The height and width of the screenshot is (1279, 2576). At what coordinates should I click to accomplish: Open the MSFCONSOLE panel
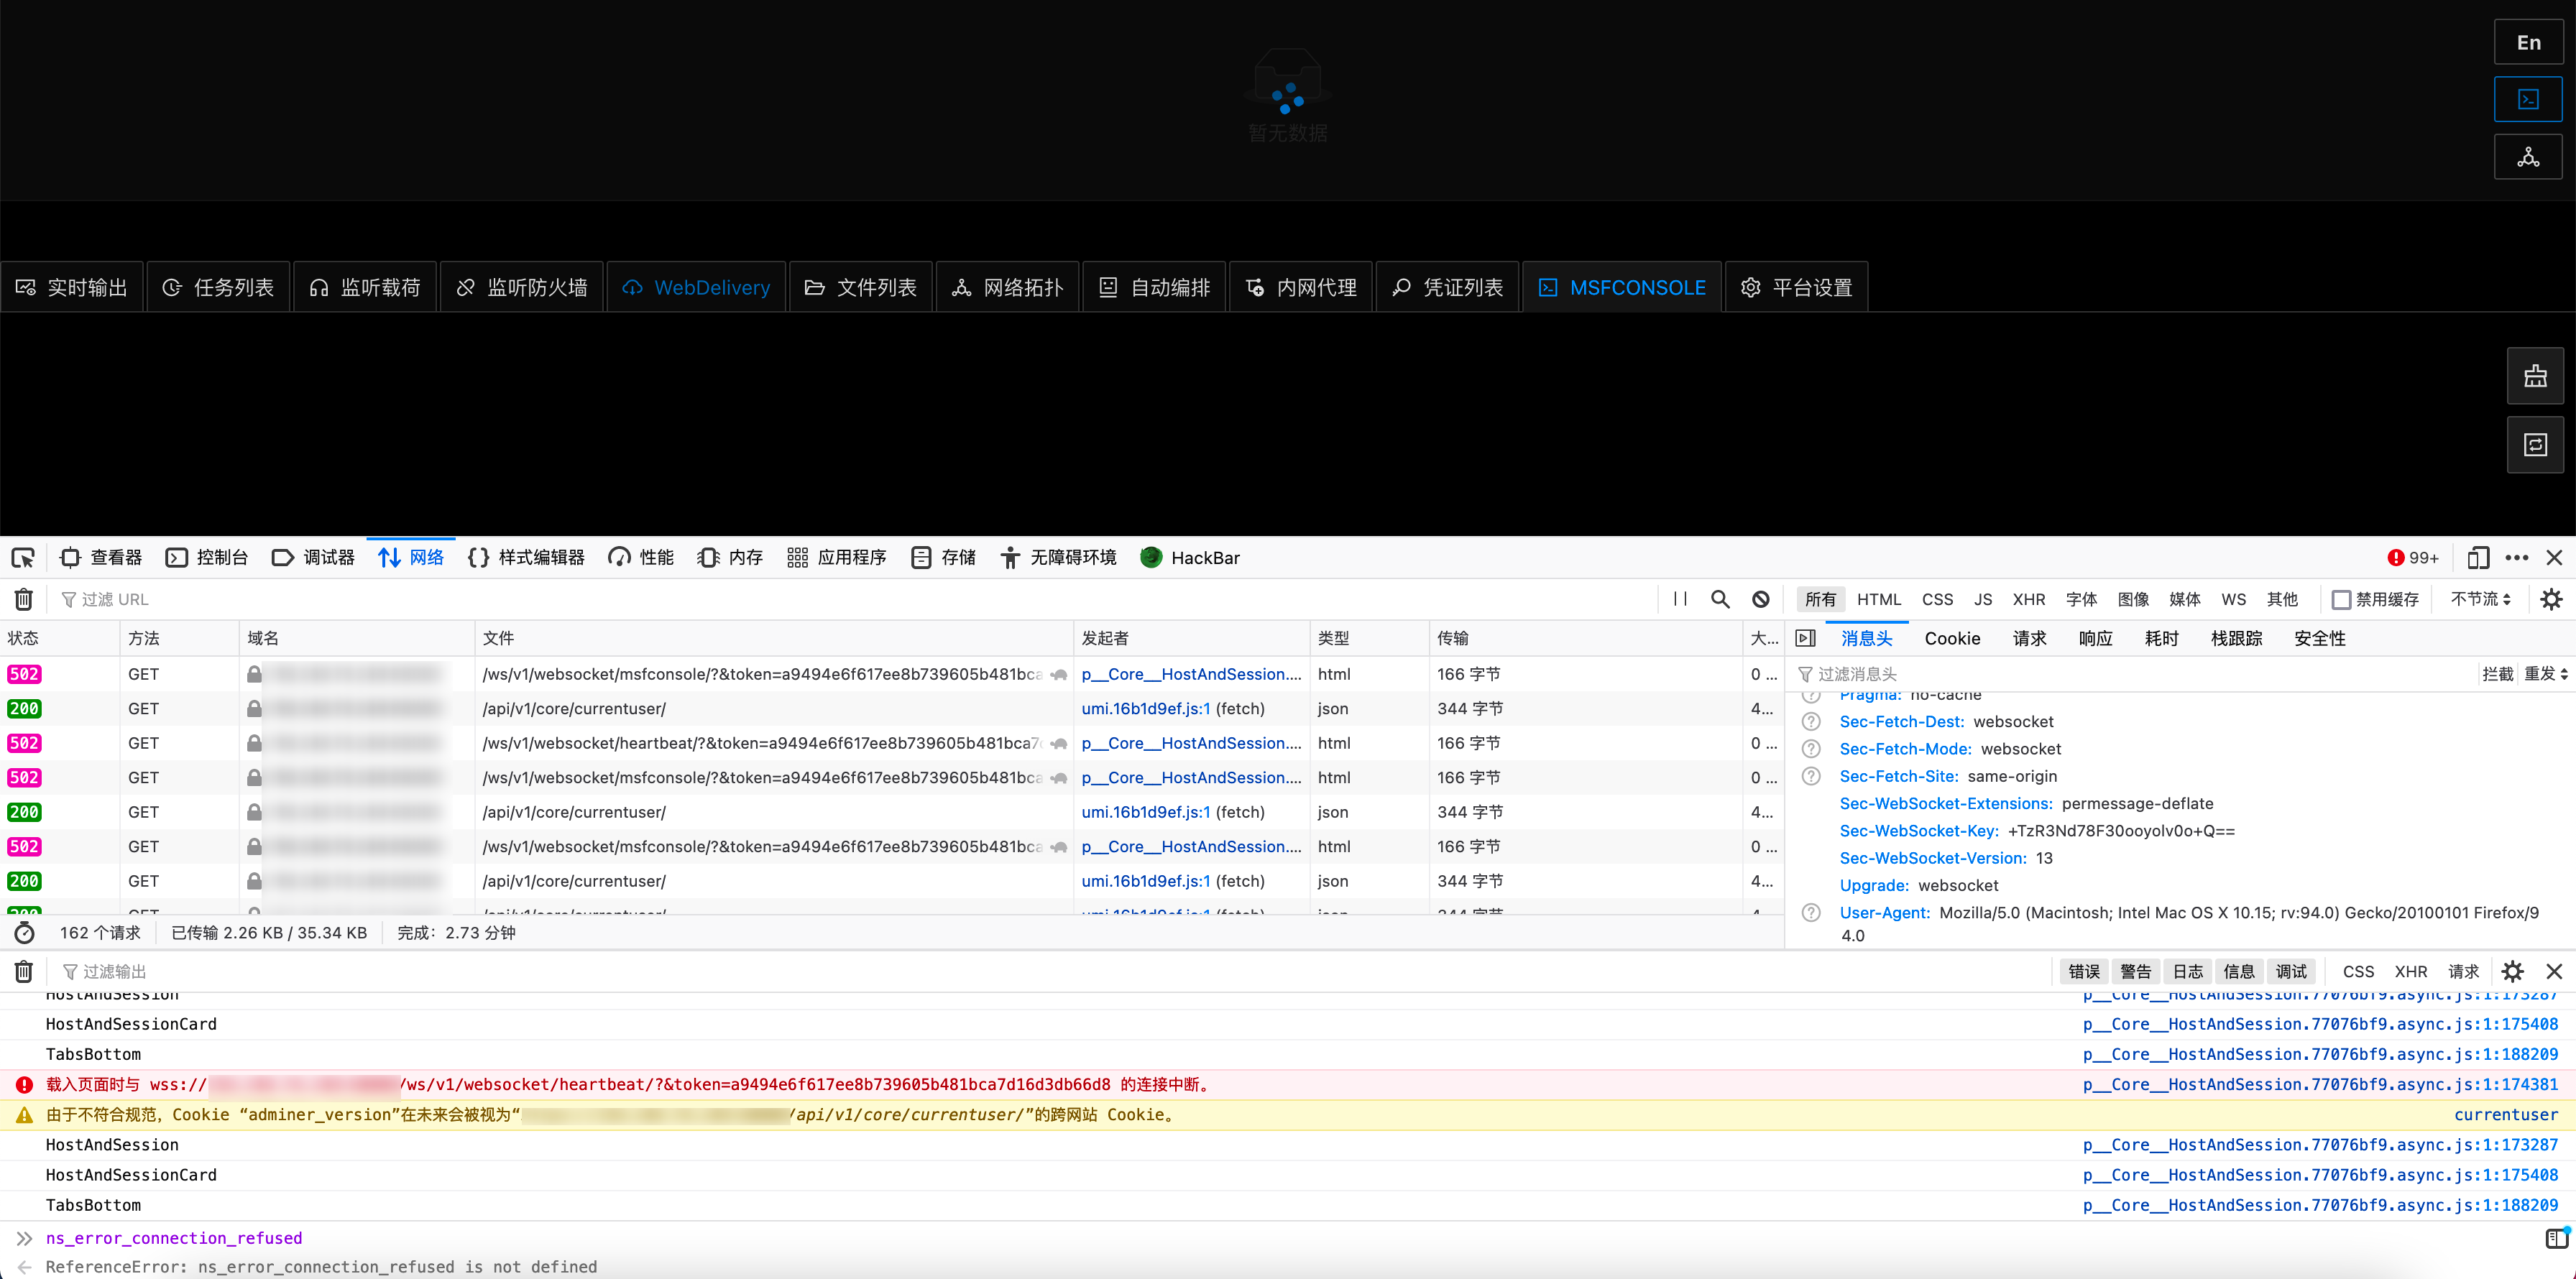[1621, 287]
